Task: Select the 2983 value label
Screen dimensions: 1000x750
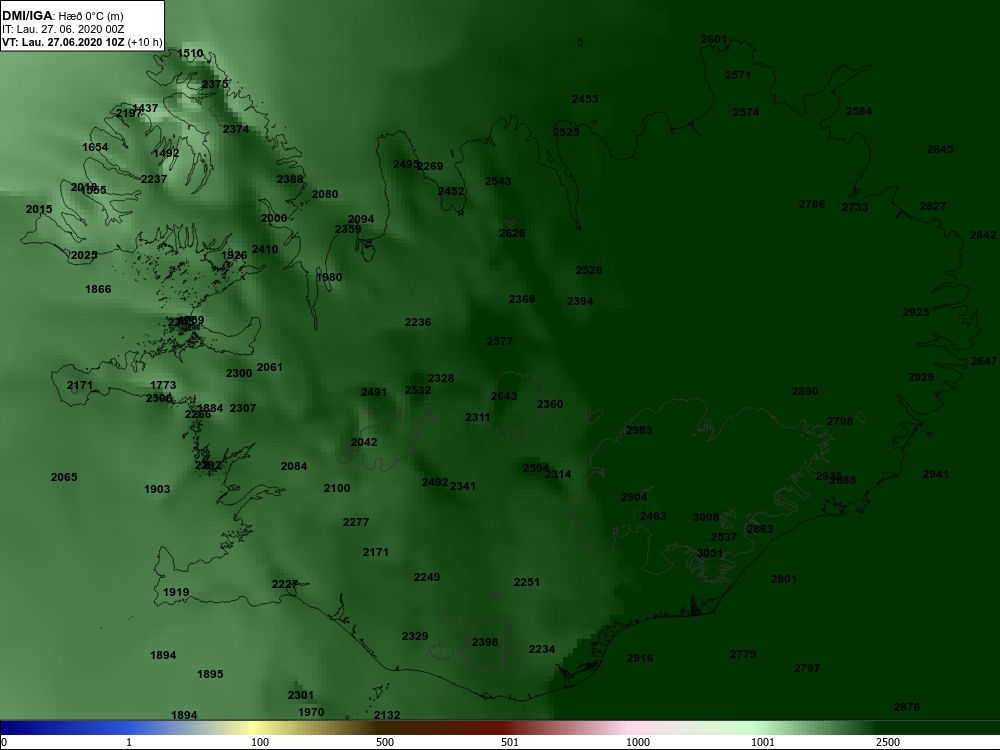Action: click(638, 430)
